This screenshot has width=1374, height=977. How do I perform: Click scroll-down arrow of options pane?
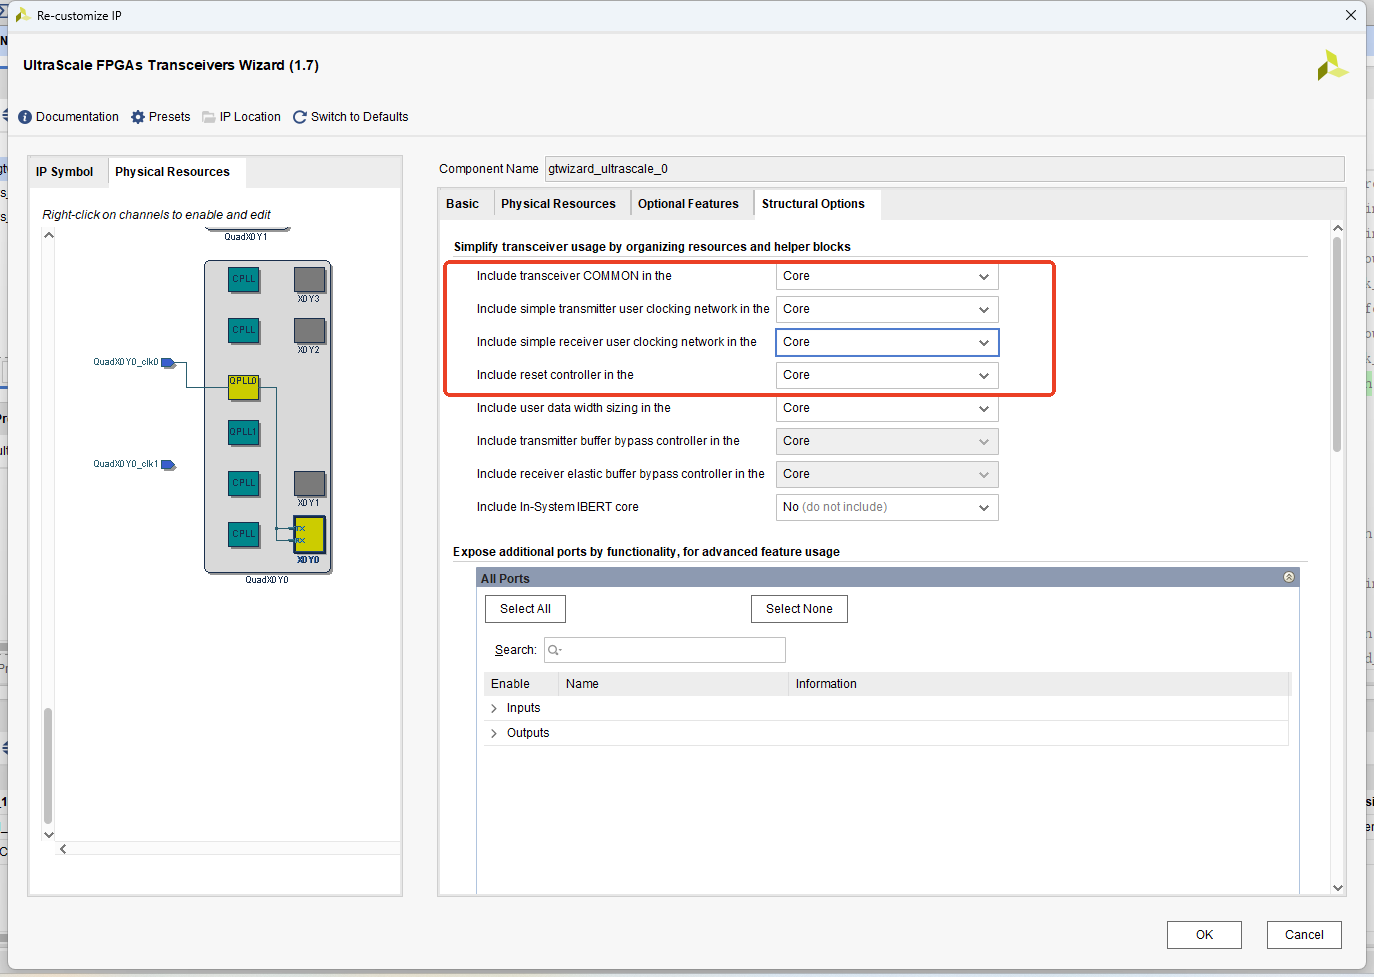(x=1337, y=887)
